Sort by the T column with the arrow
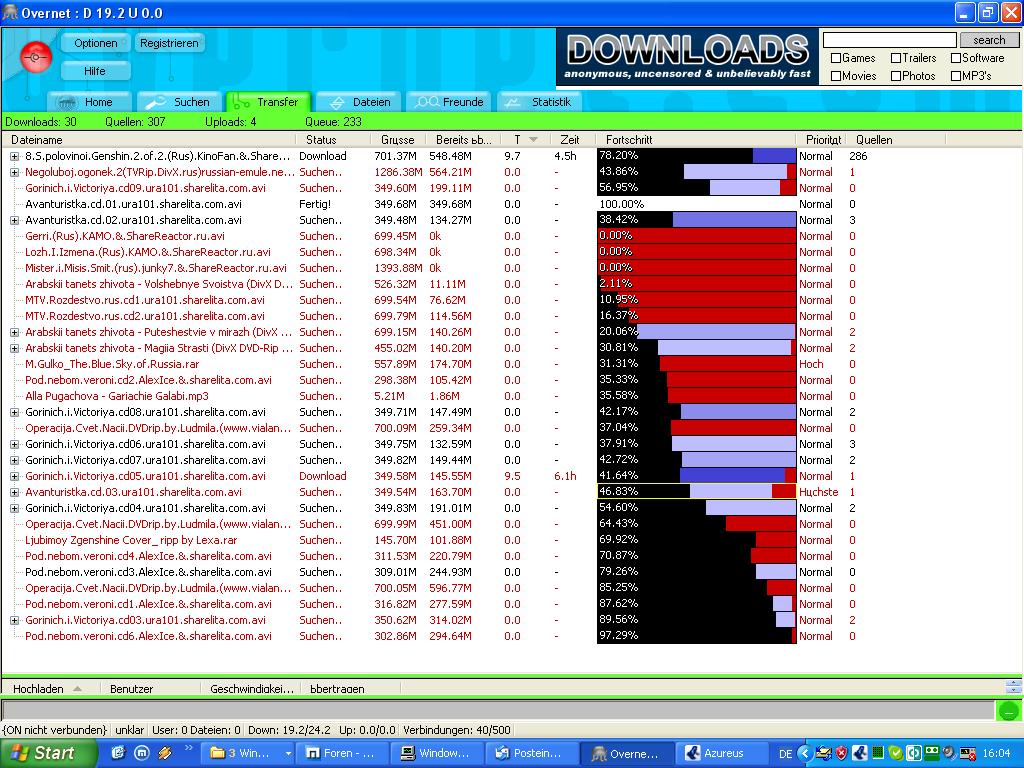1024x768 pixels. tap(525, 140)
